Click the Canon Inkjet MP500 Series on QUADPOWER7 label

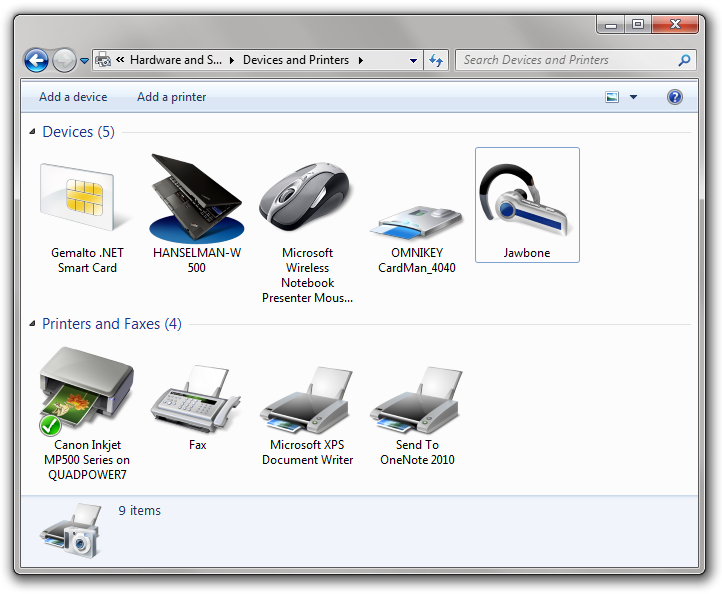[x=87, y=460]
